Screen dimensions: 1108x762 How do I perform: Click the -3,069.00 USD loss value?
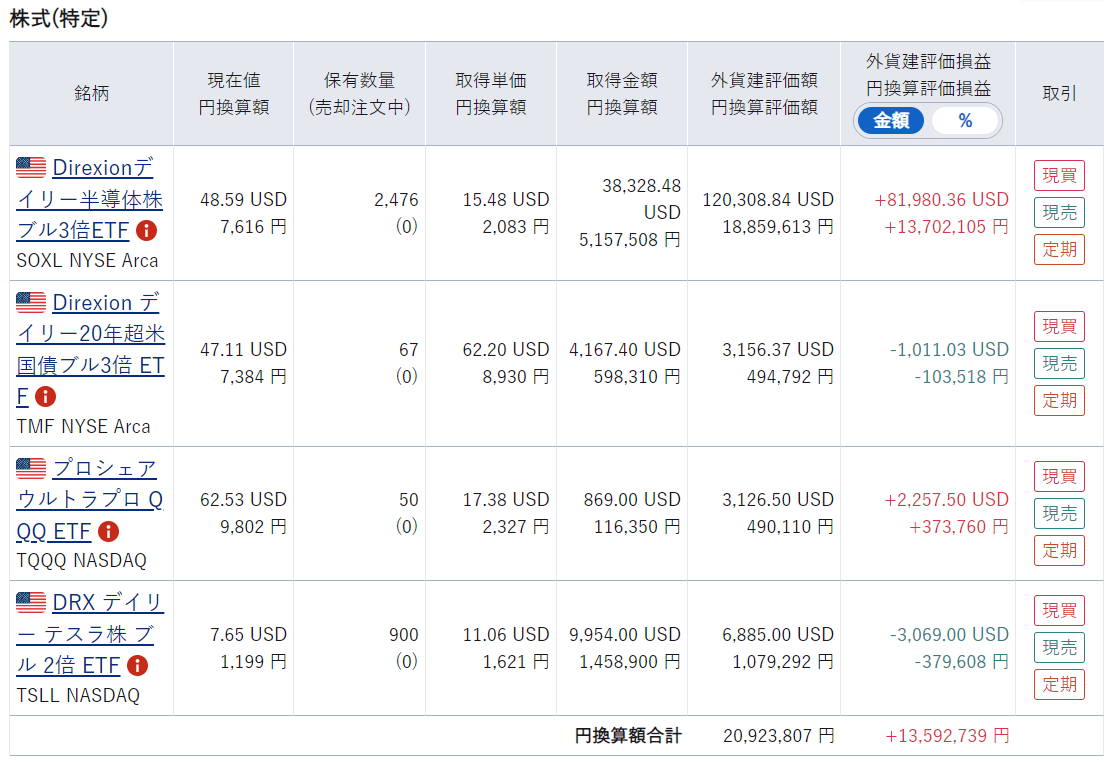pos(949,634)
